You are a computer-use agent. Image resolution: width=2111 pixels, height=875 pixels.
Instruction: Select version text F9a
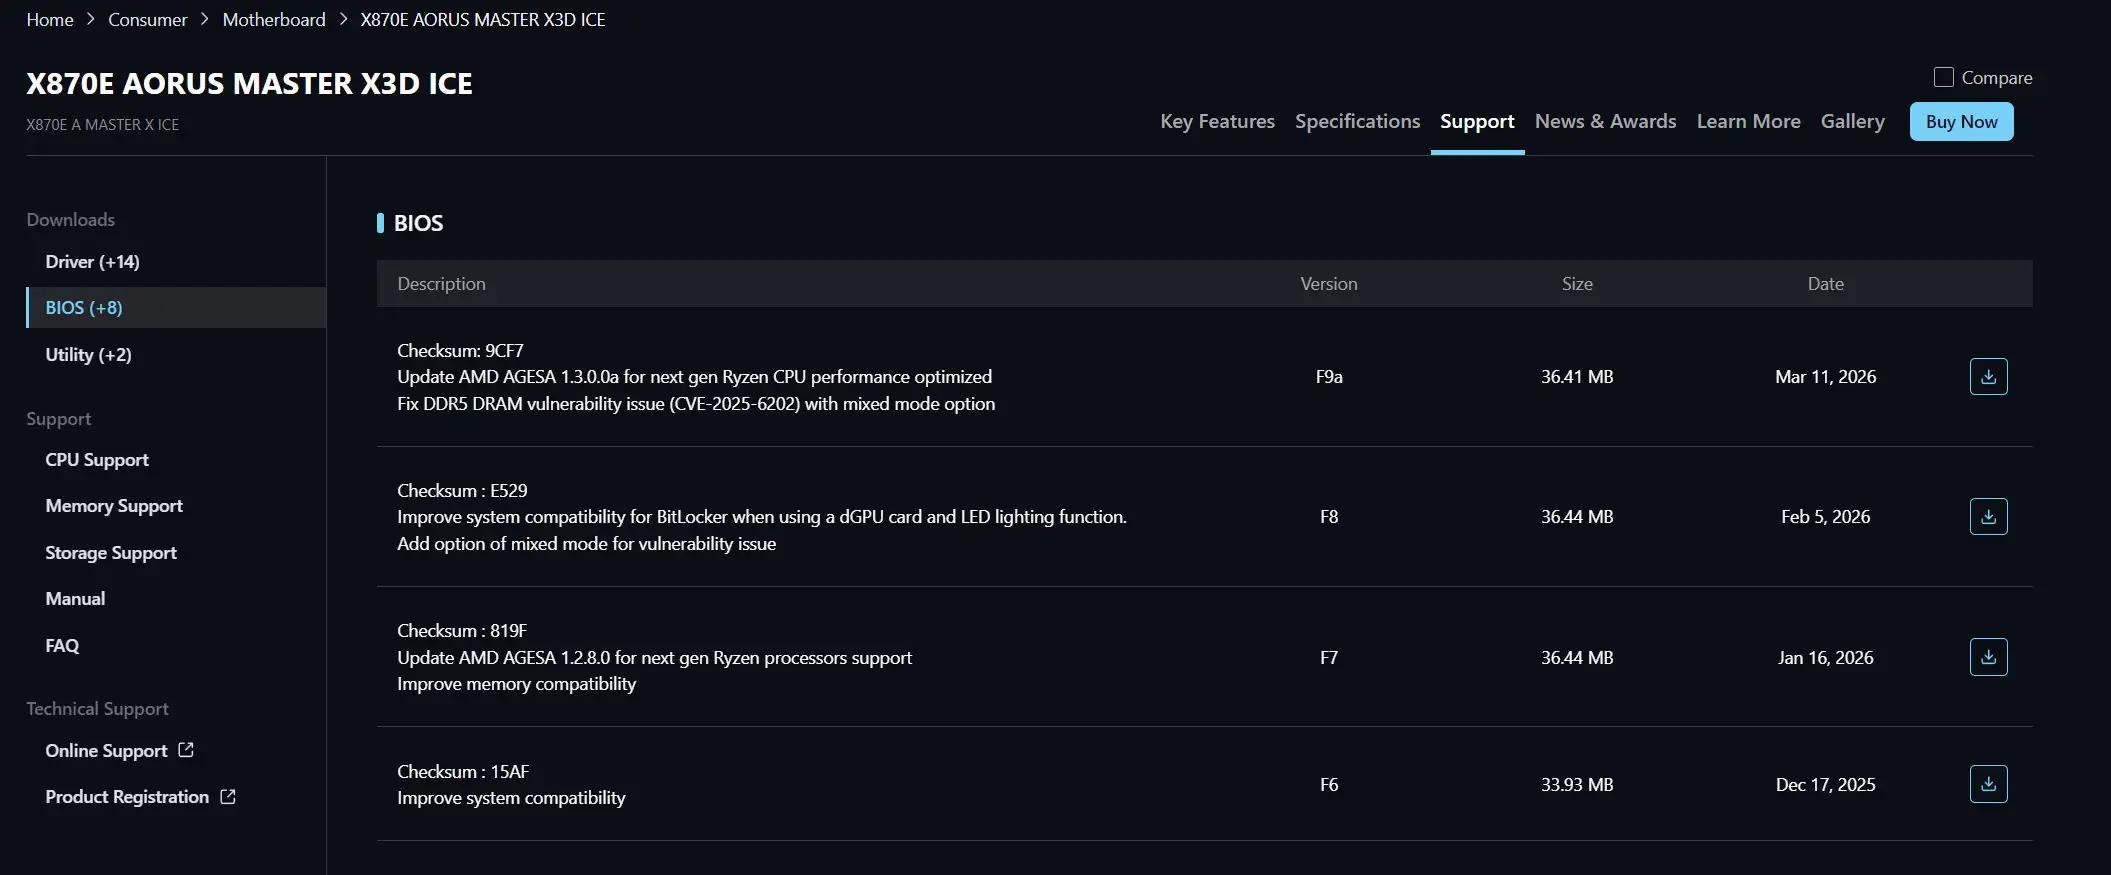(1329, 377)
